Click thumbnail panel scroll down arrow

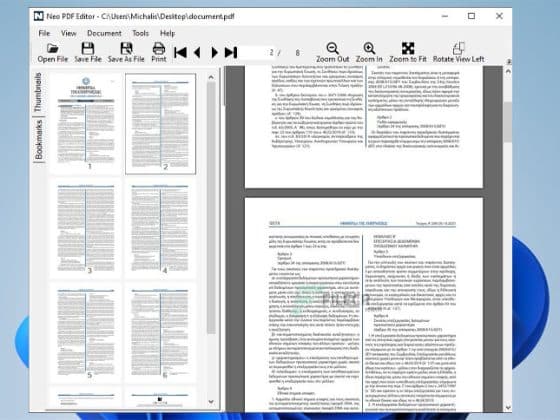pyautogui.click(x=211, y=402)
